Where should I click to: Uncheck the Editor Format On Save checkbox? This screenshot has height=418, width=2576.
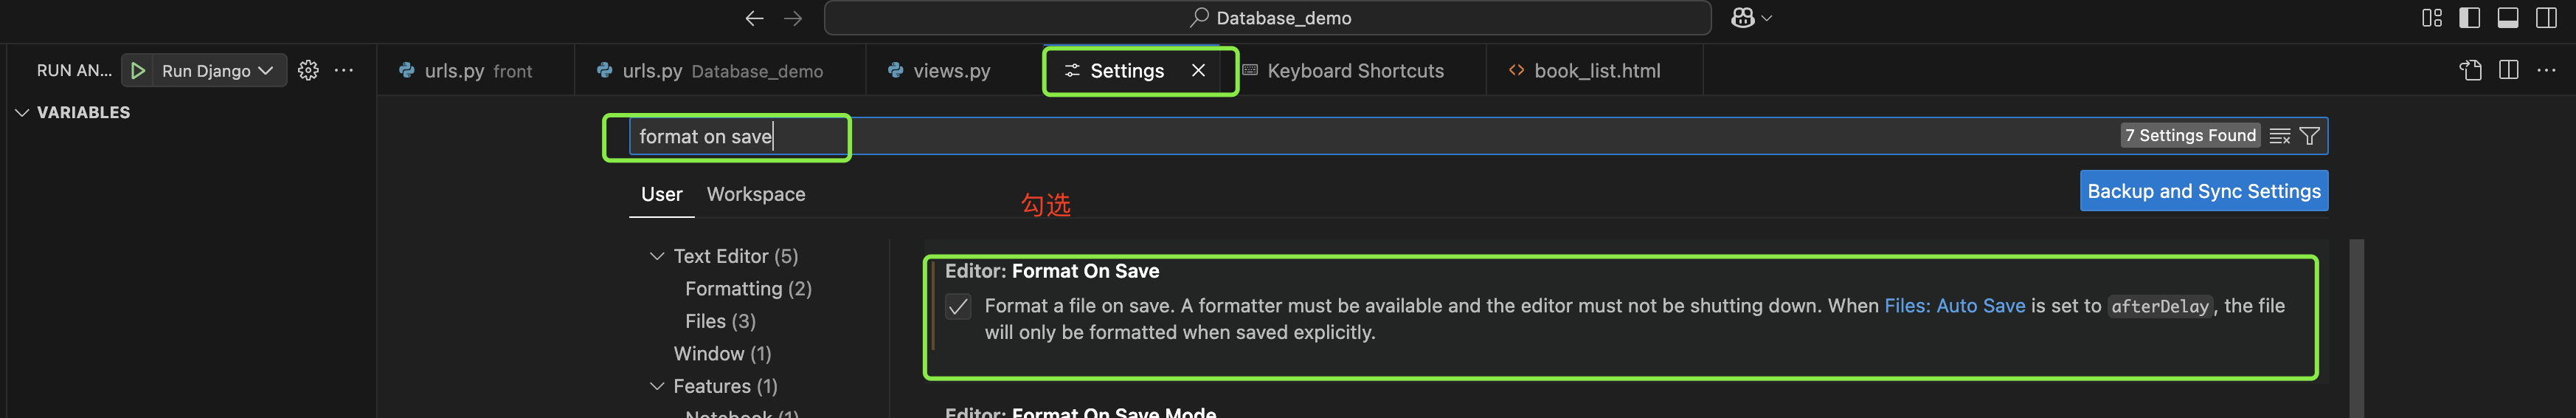click(957, 307)
